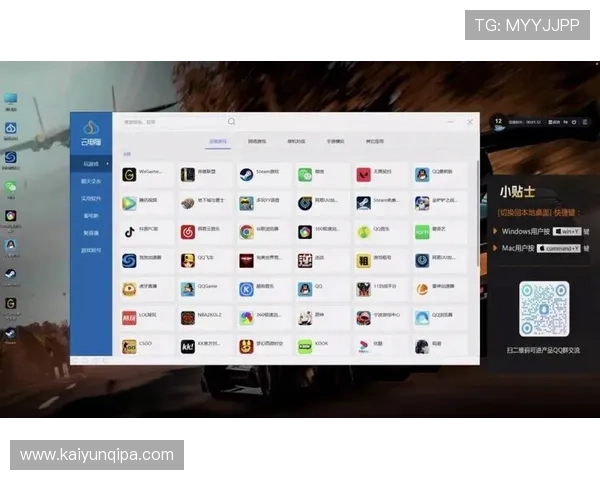Click the search magnifier icon
The image size is (600, 480).
(232, 122)
